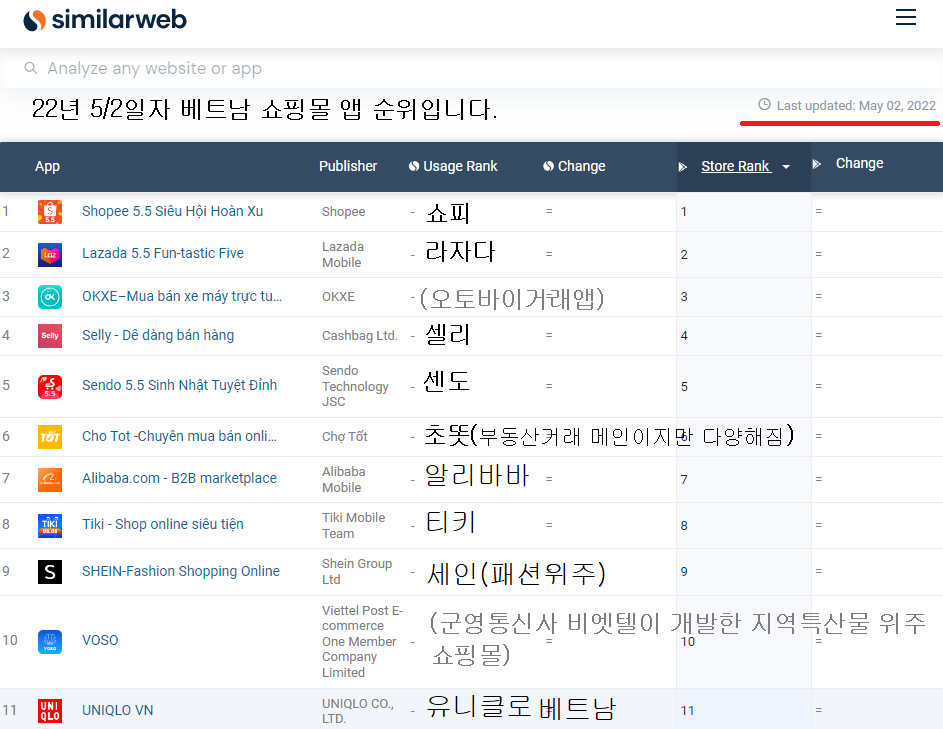
Task: Open the Cho Tot app detail link
Action: tap(179, 436)
